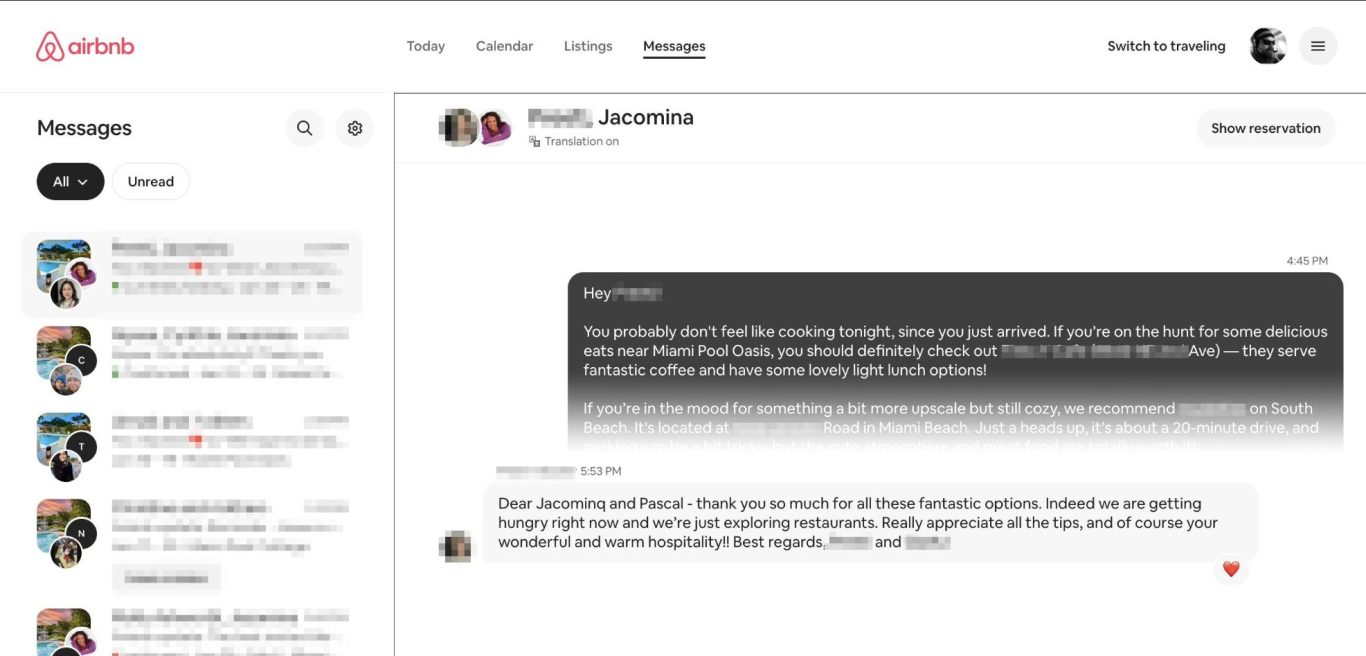Click Switch to traveling link

point(1166,46)
